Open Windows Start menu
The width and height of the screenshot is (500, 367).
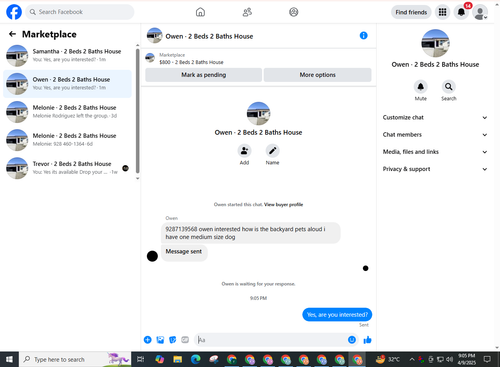click(x=9, y=359)
